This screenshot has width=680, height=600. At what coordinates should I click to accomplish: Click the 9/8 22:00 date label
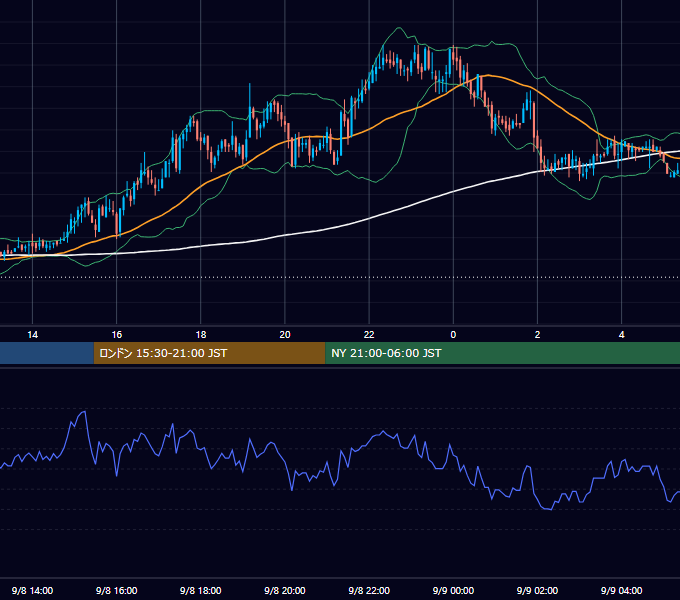click(369, 590)
